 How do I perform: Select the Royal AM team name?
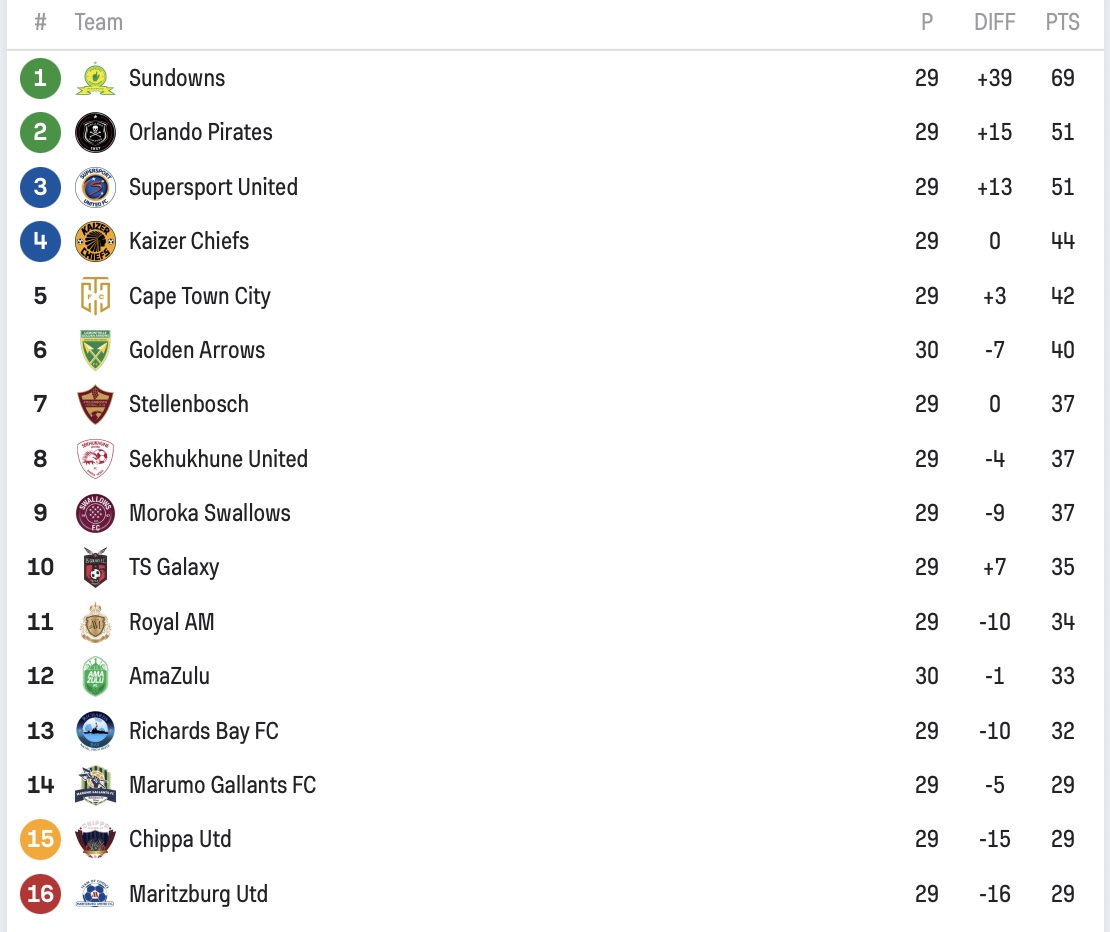[171, 622]
